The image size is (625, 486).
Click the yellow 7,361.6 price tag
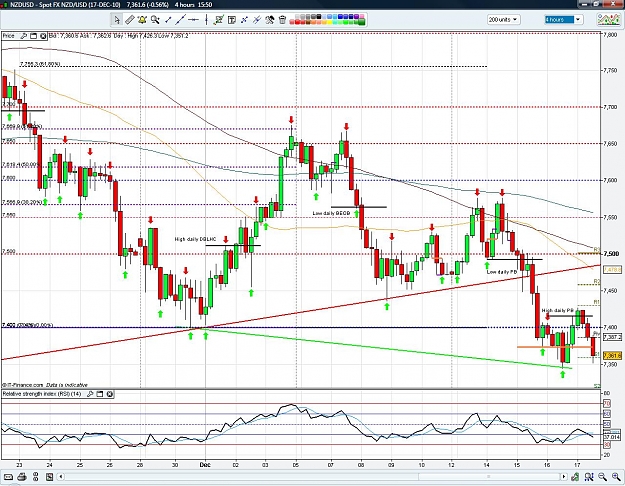(x=612, y=355)
